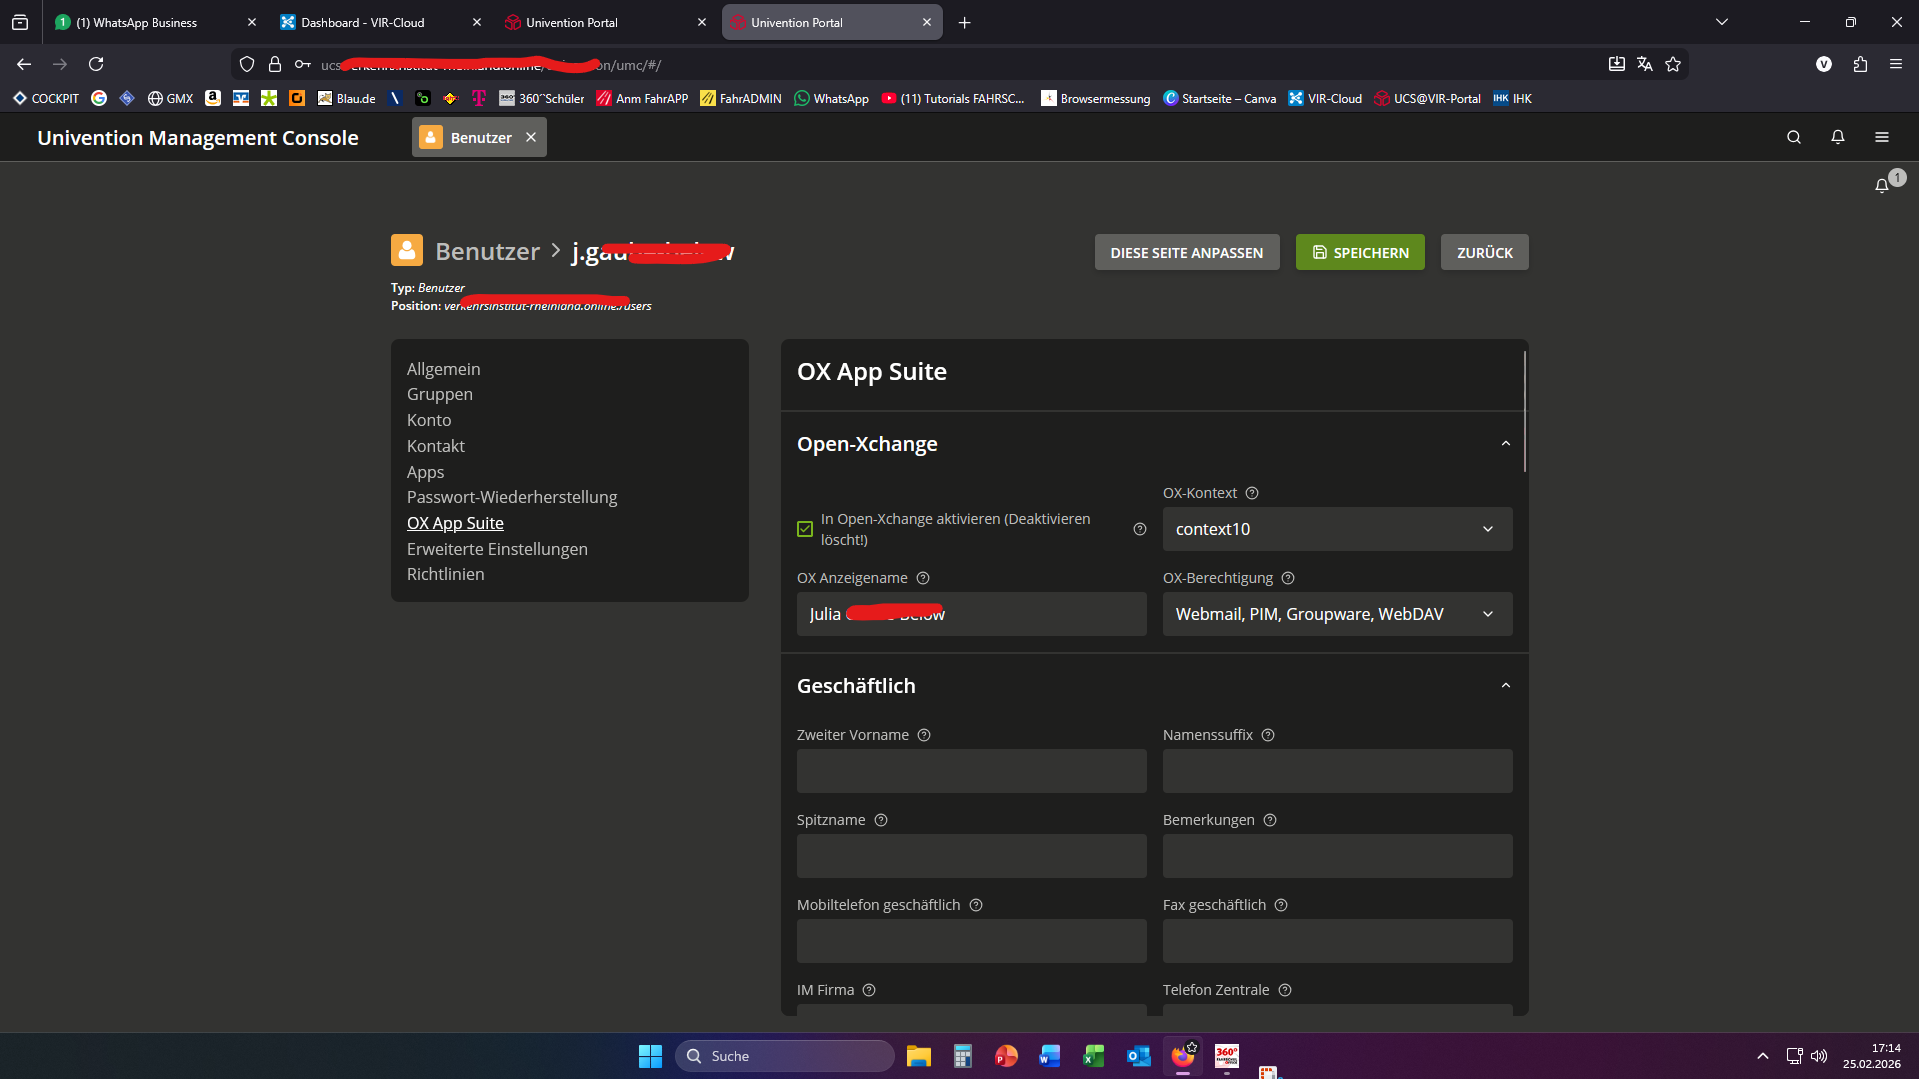Screen dimensions: 1919x1079
Task: Collapse the Open-Xchange section
Action: tap(1505, 444)
